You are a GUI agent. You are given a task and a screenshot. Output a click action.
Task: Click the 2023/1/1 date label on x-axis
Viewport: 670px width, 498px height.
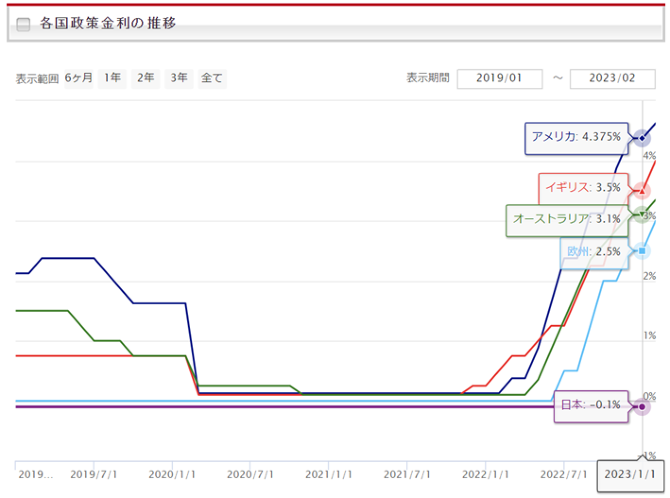point(630,474)
